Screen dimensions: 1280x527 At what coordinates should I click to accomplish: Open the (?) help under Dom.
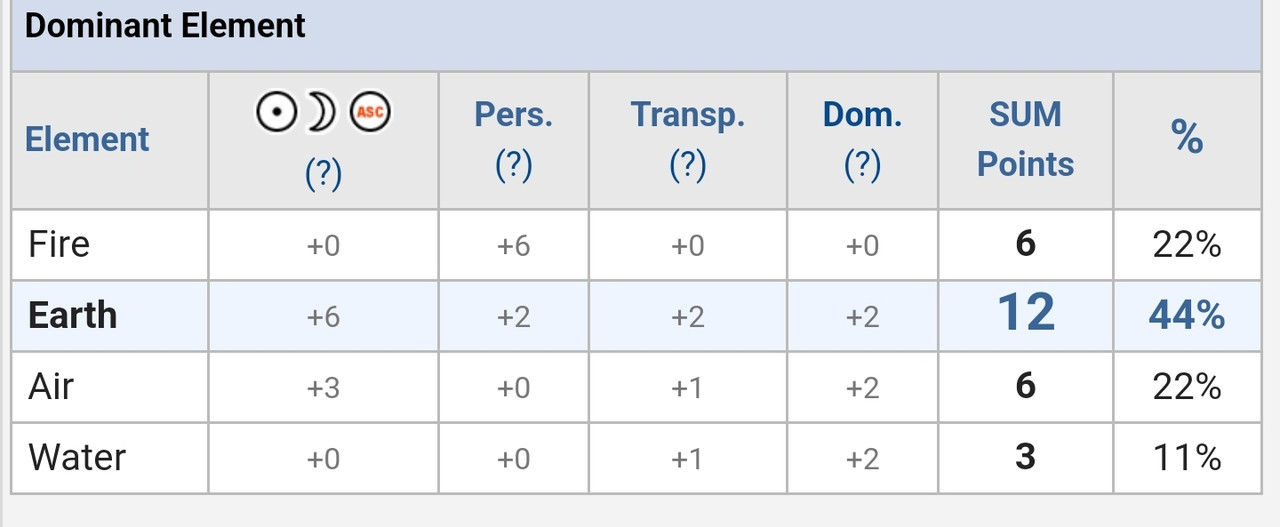[x=862, y=165]
